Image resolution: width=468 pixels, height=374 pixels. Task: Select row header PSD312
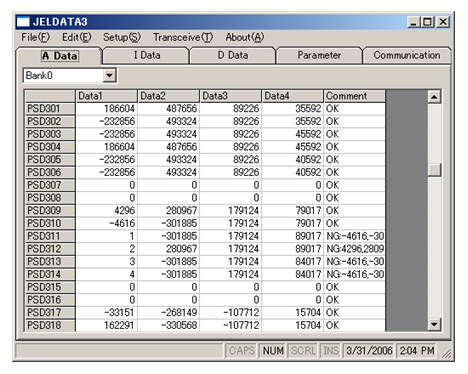coord(50,249)
